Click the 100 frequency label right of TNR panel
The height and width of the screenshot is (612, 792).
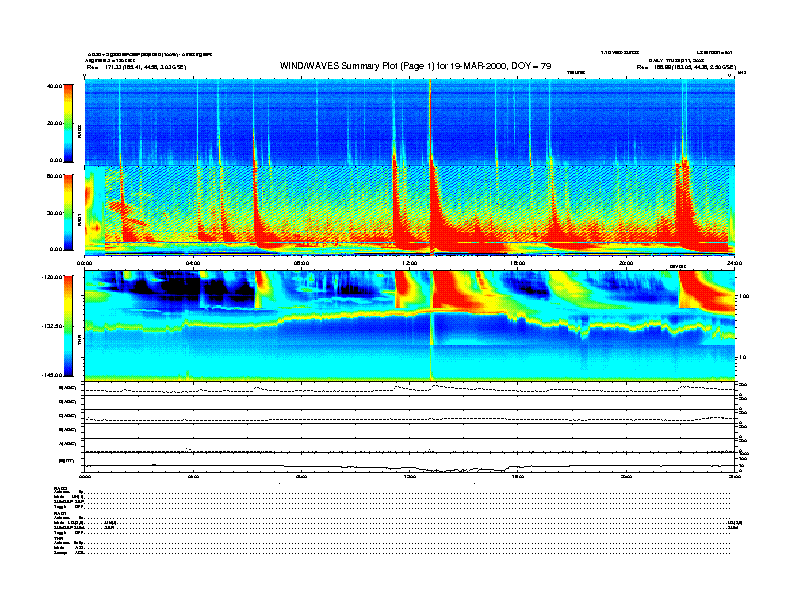click(x=743, y=296)
